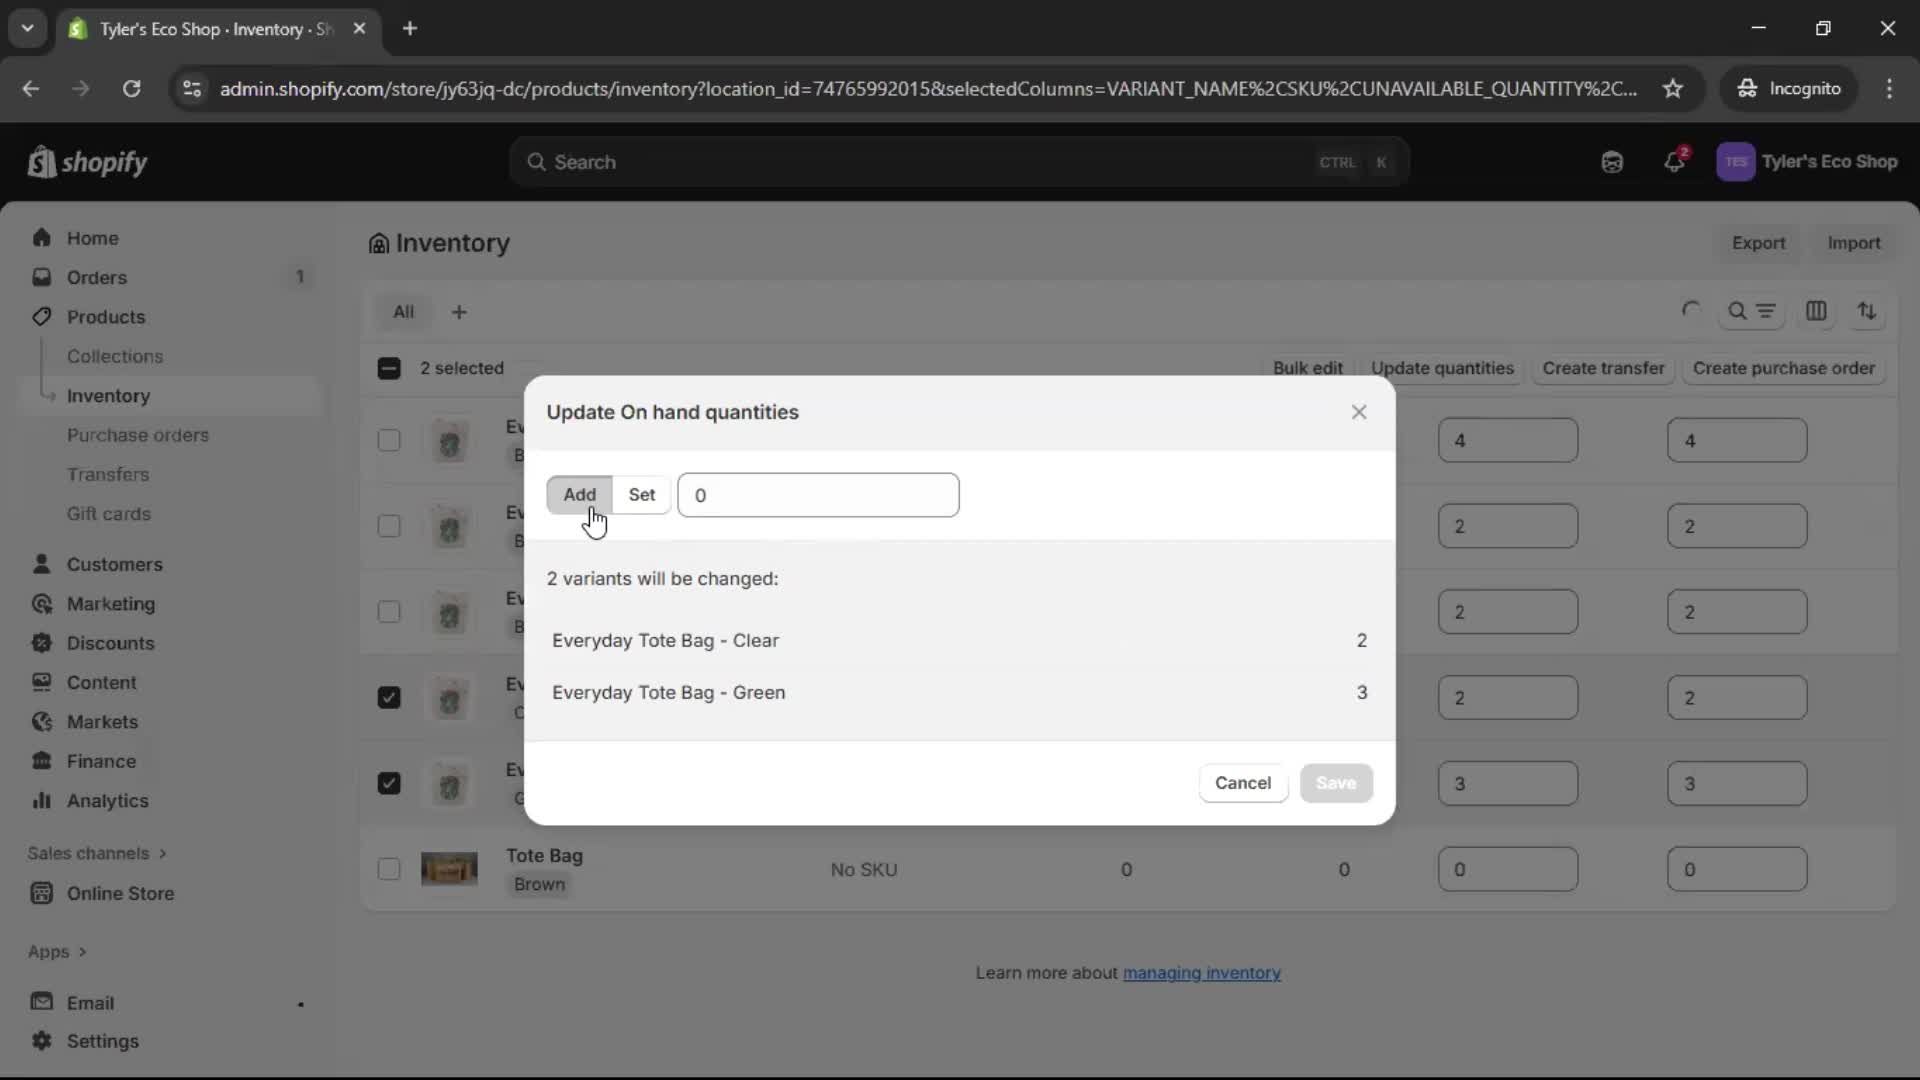Screen dimensions: 1920x1080
Task: Open the edit columns panel
Action: point(1818,312)
